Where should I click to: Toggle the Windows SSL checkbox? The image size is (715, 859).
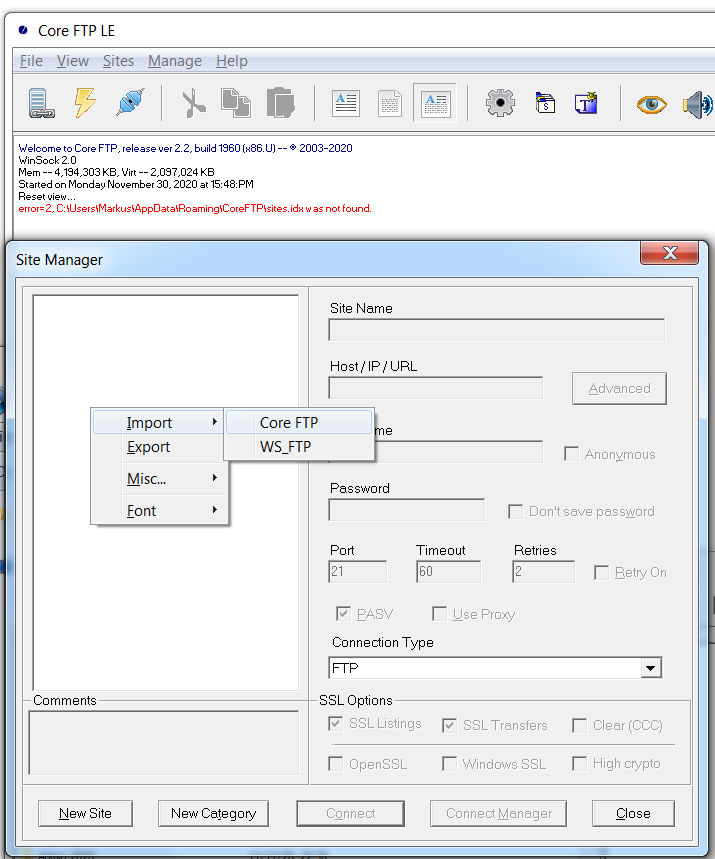(x=449, y=764)
